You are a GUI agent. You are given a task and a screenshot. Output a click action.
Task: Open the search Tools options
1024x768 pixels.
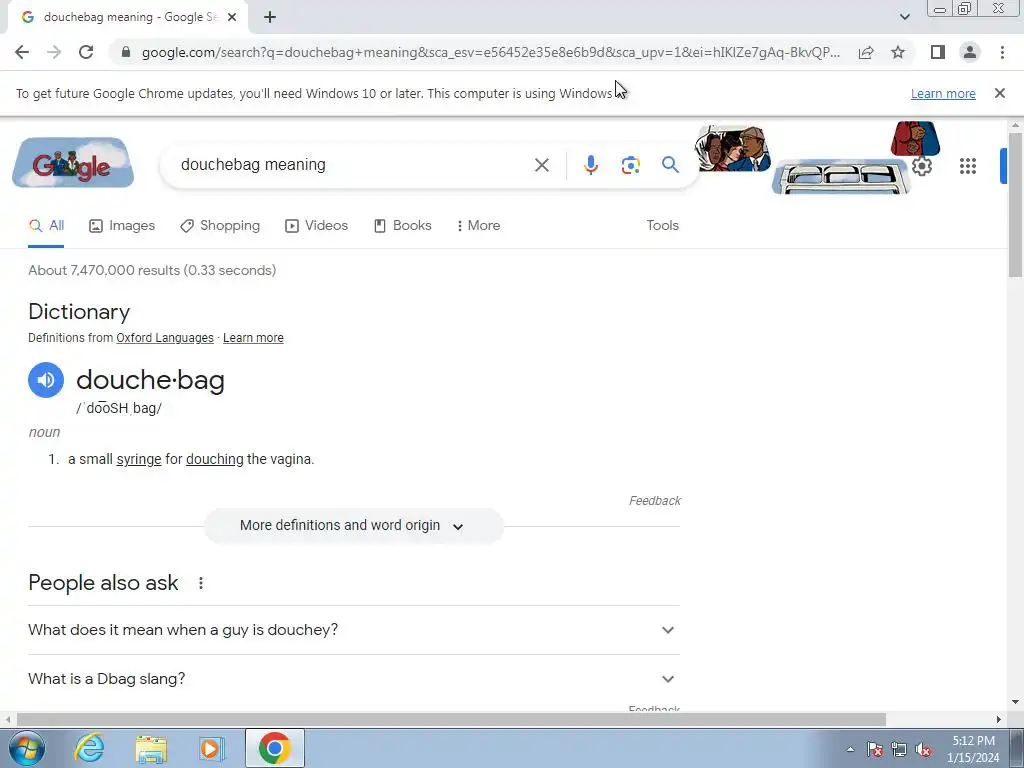662,225
